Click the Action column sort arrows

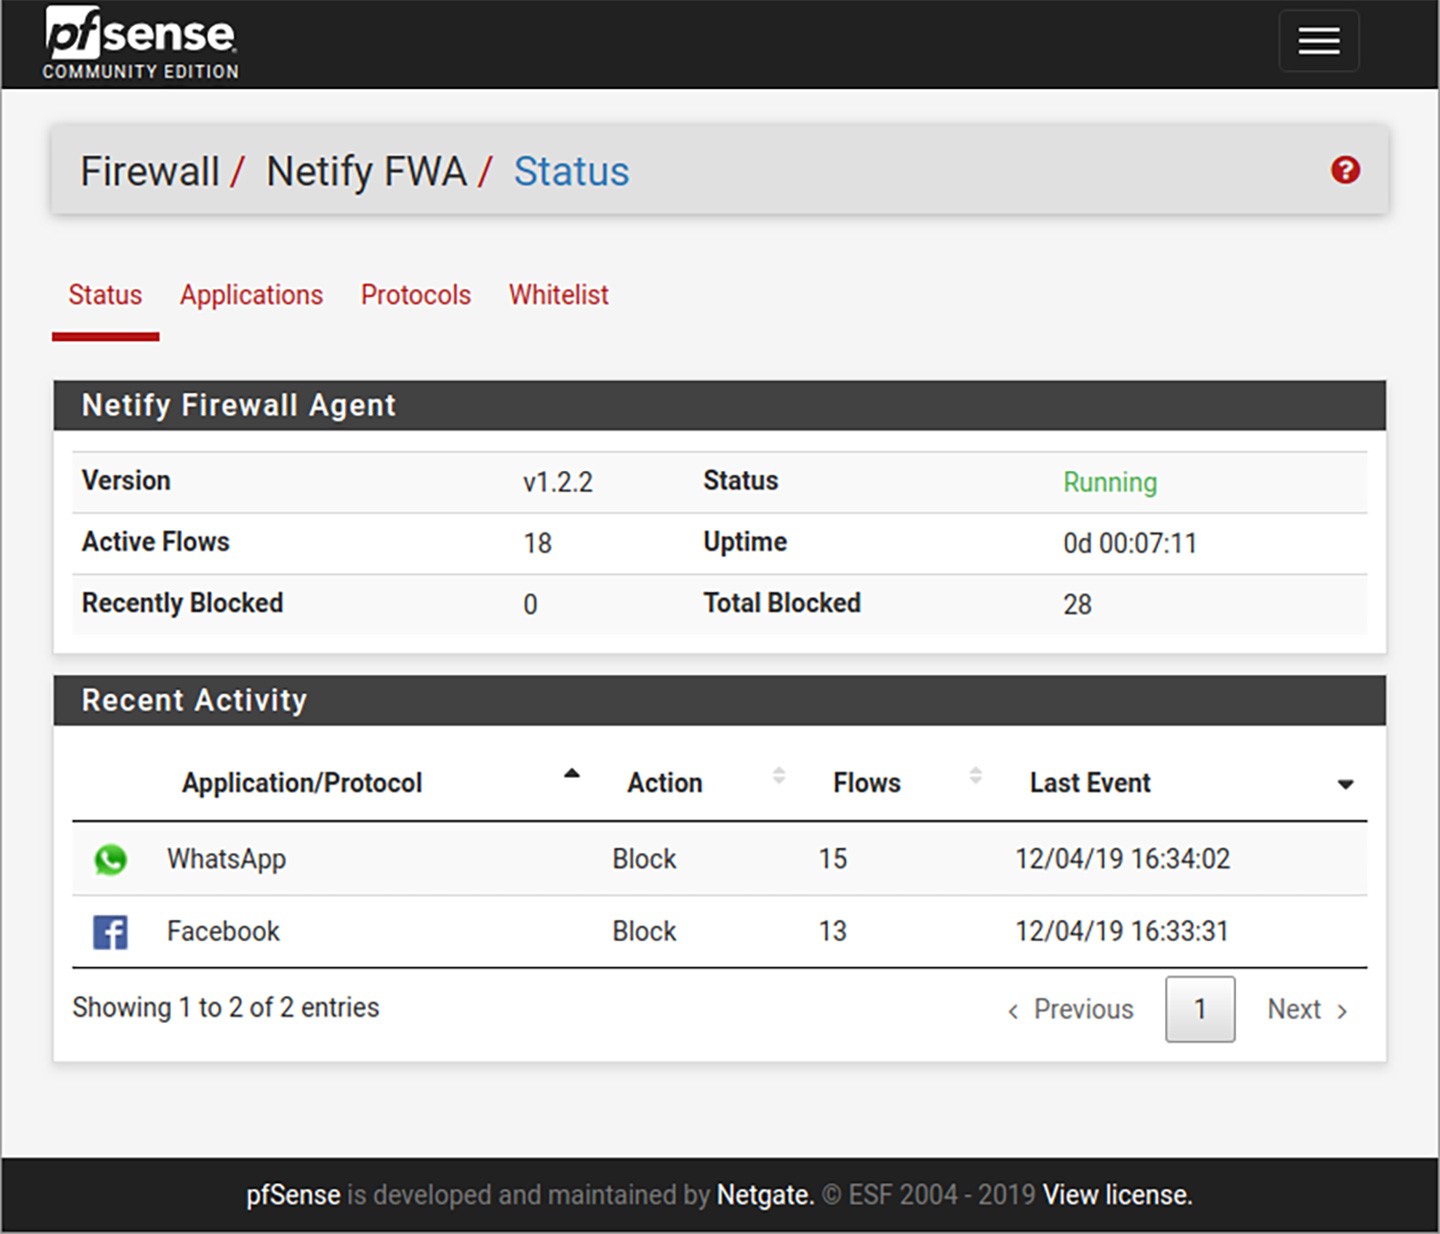point(778,775)
